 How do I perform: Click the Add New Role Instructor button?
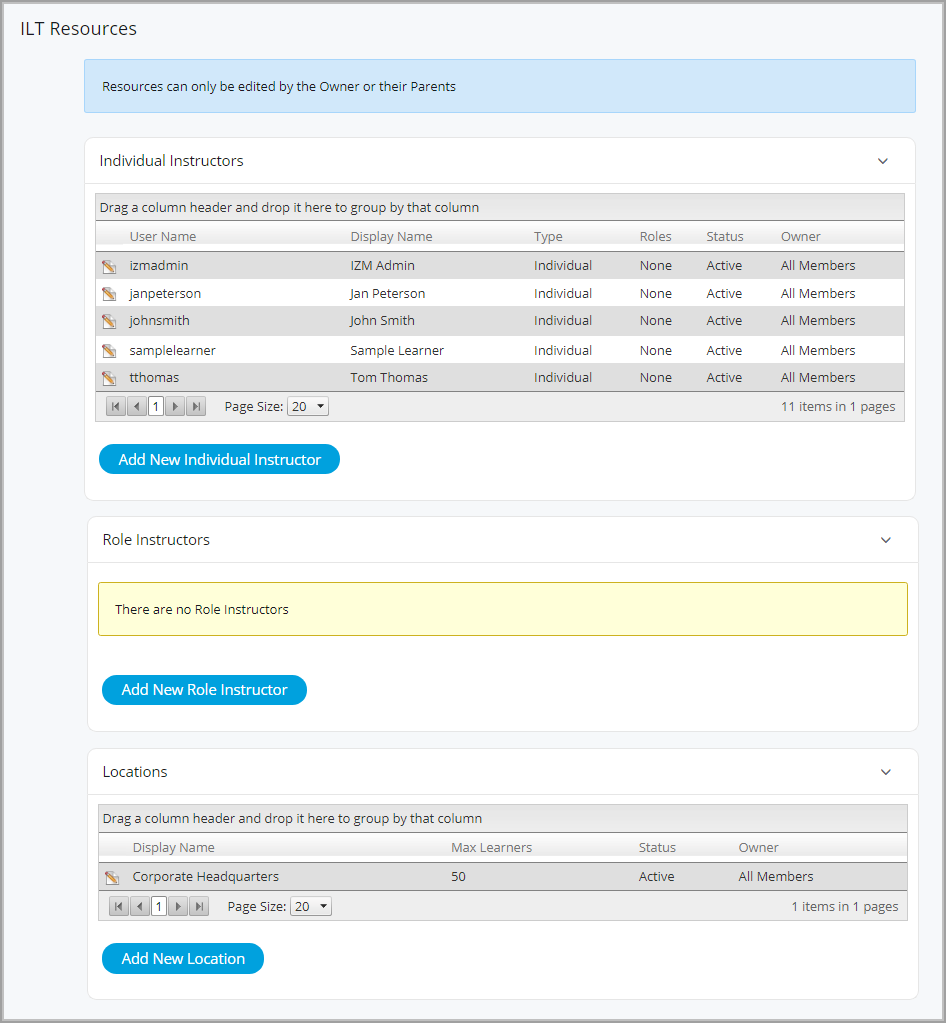(204, 689)
